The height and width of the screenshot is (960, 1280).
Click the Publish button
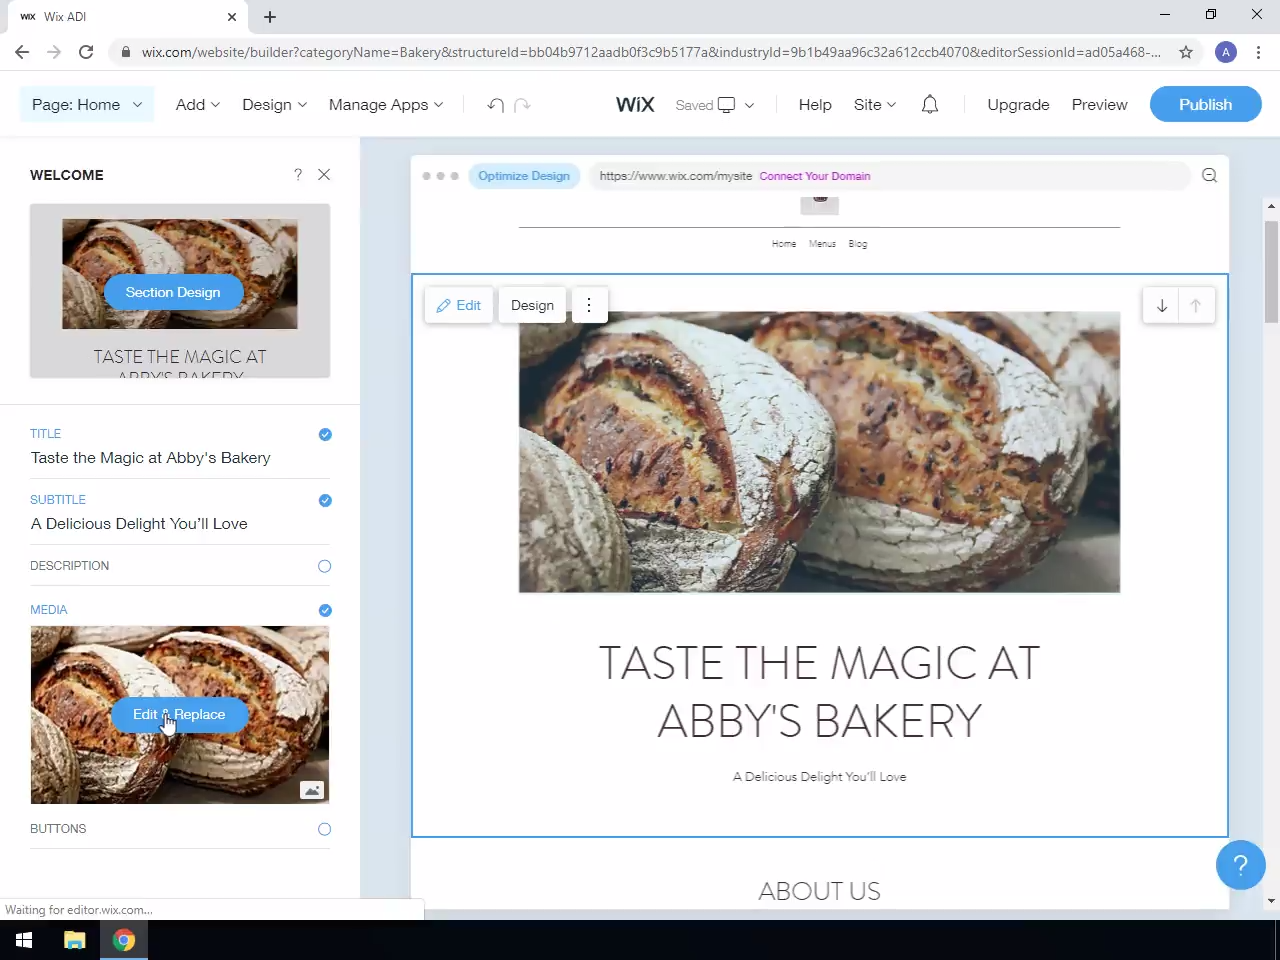pos(1205,105)
